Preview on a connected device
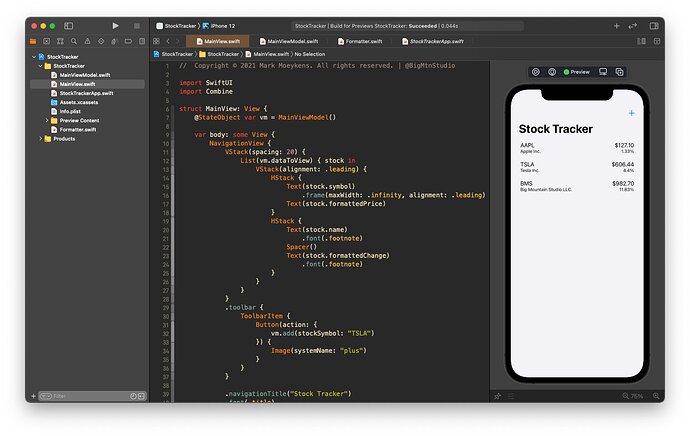 pos(603,72)
